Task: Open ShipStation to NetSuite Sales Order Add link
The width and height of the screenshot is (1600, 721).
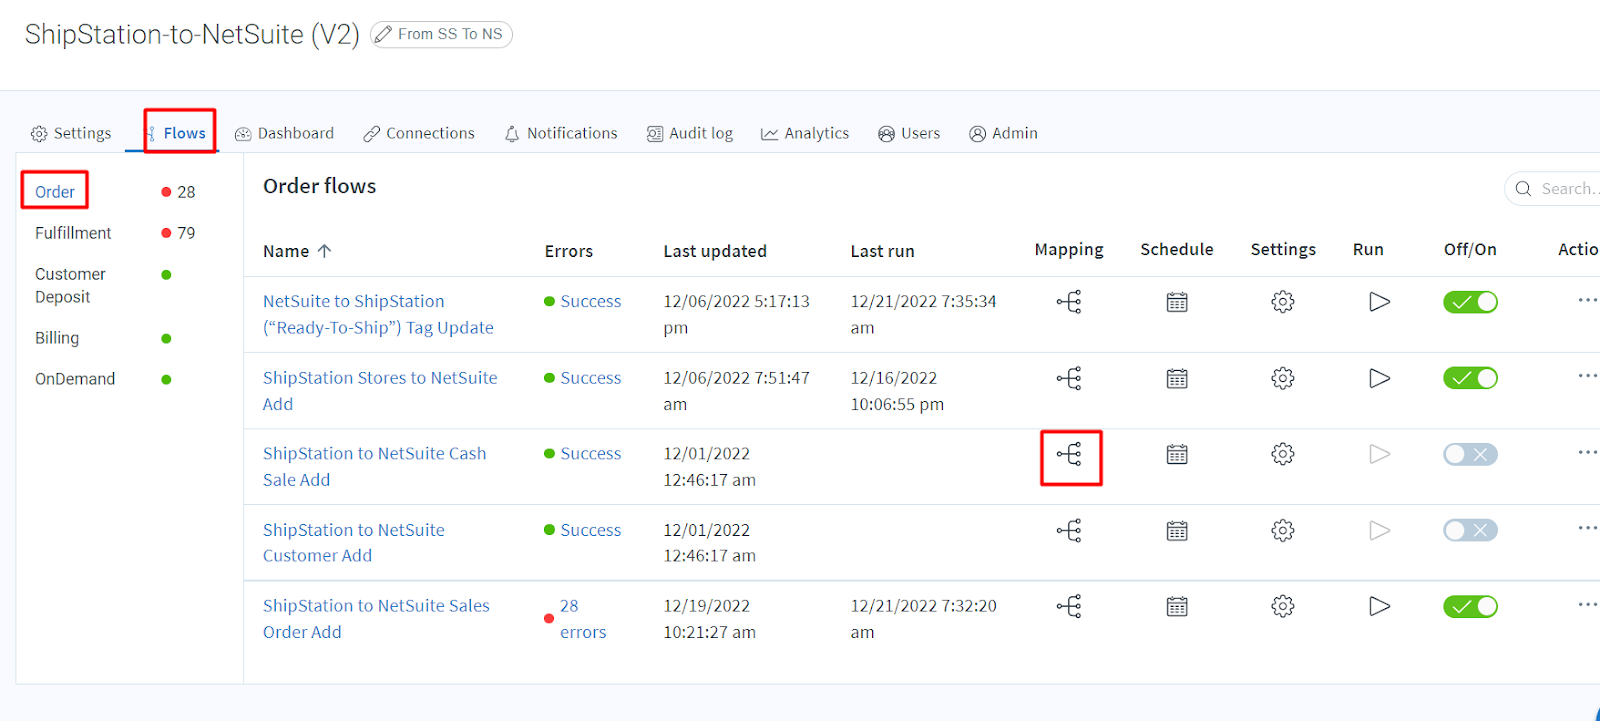Action: click(376, 619)
